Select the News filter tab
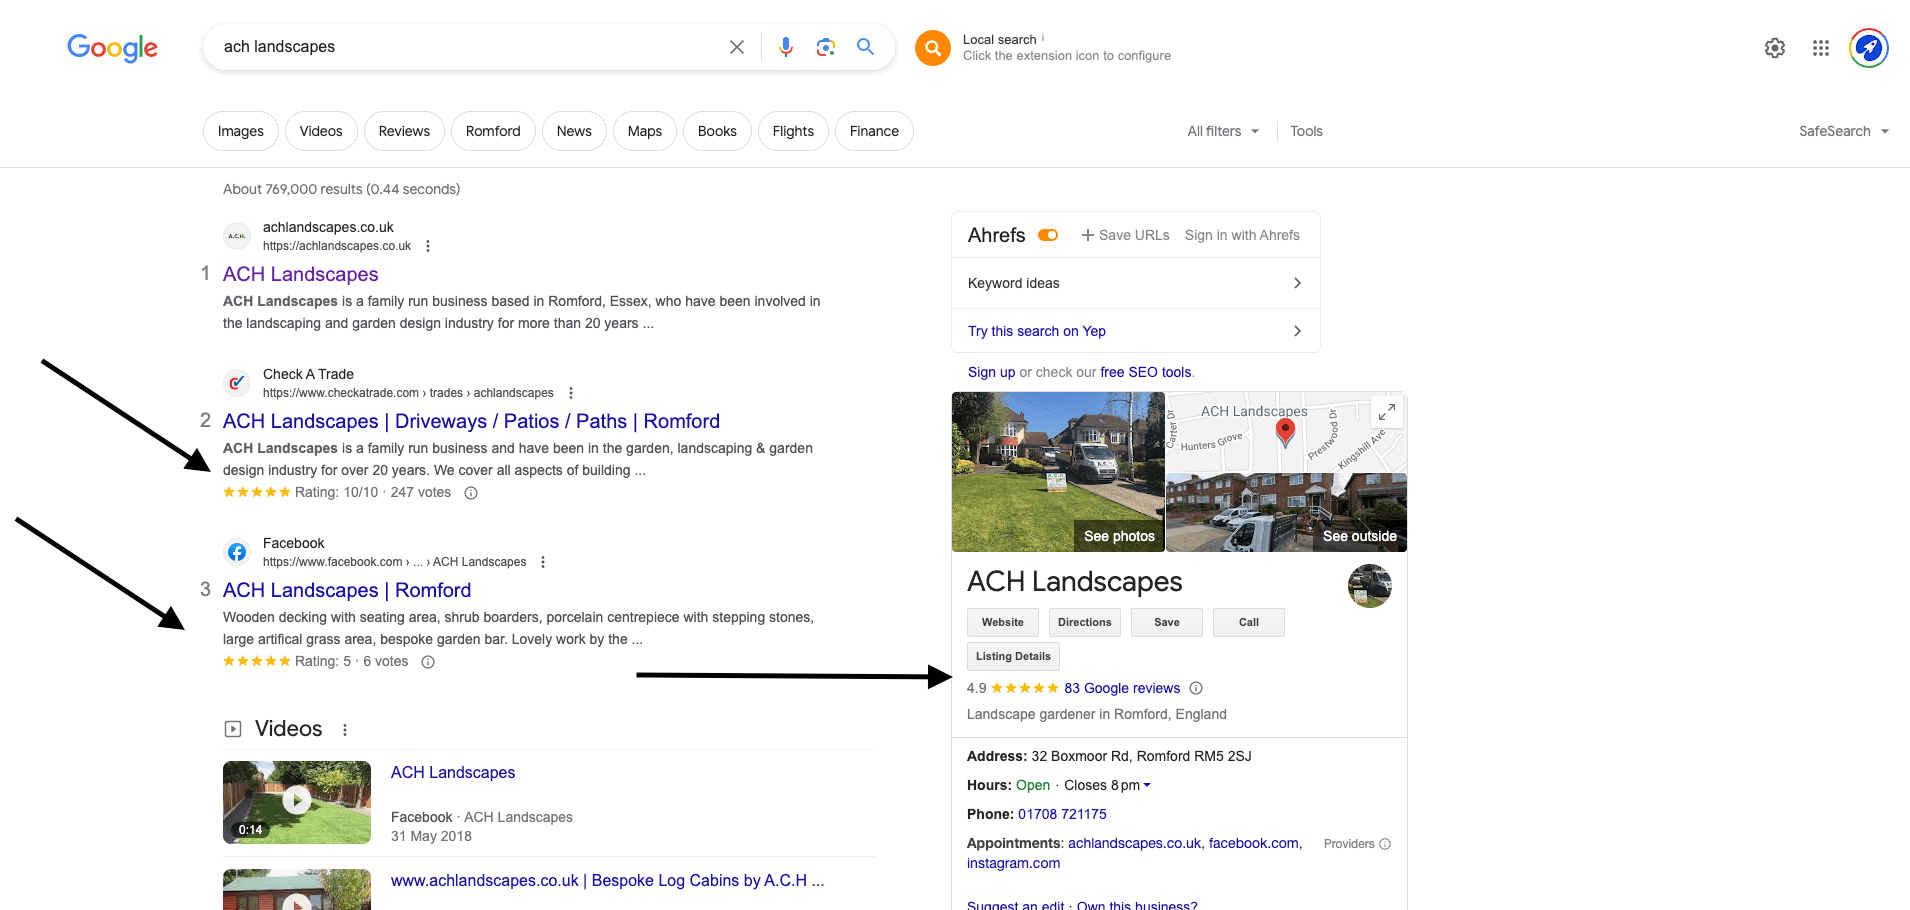Viewport: 1910px width, 910px height. tap(574, 131)
